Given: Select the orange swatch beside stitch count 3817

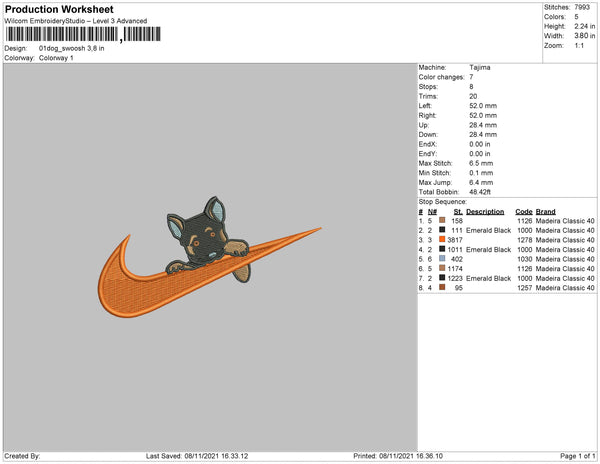Looking at the screenshot, I should coord(442,239).
